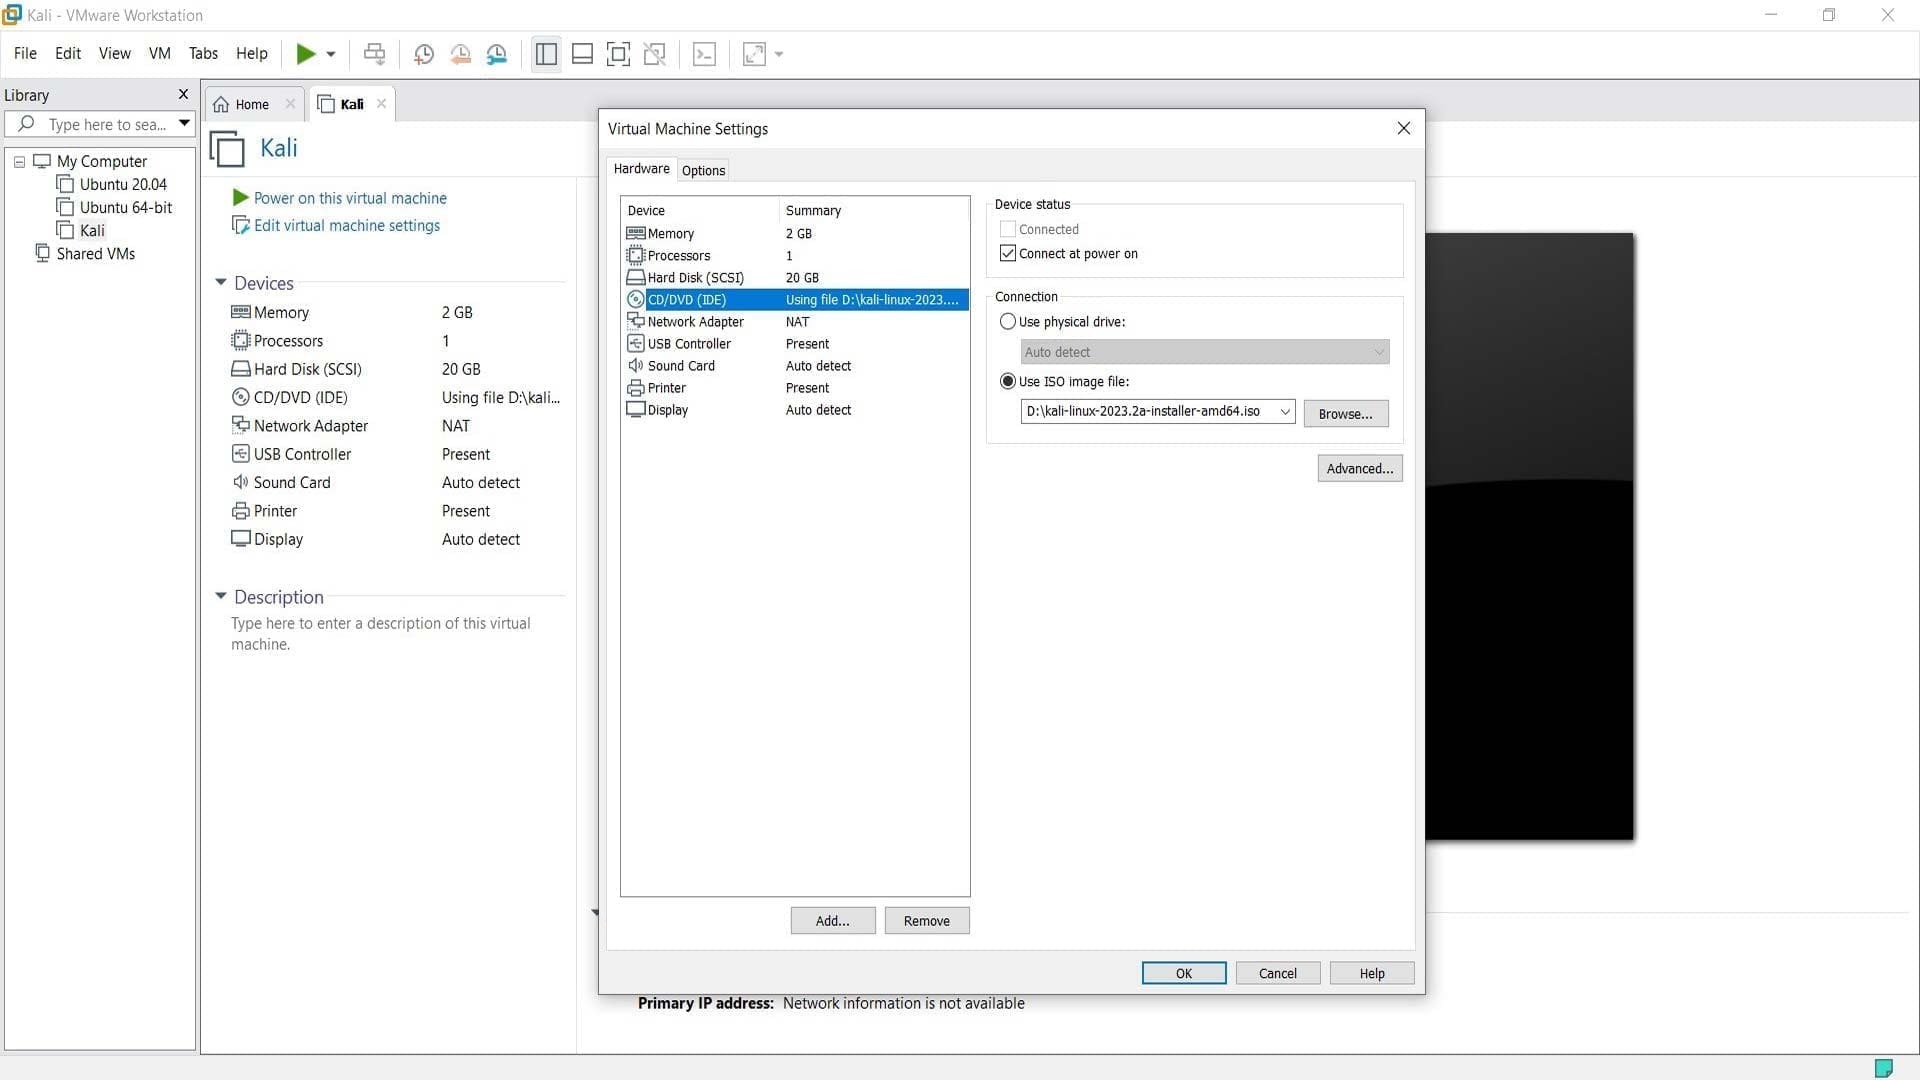Click the Browse... button

1345,414
